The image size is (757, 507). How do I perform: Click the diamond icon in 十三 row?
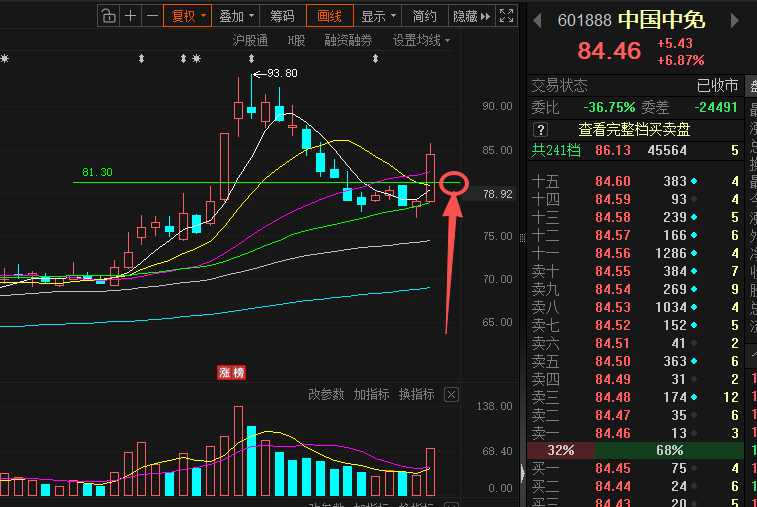[694, 217]
